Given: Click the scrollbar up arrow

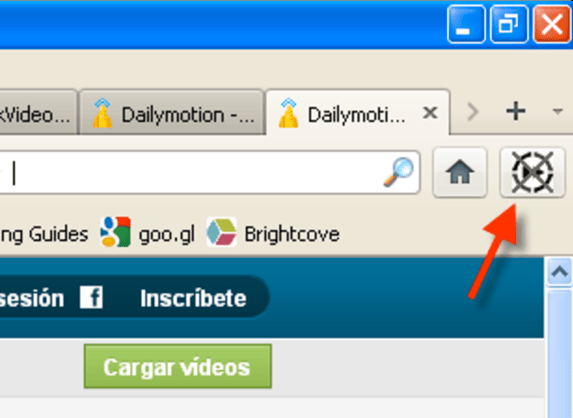Looking at the screenshot, I should point(559,271).
